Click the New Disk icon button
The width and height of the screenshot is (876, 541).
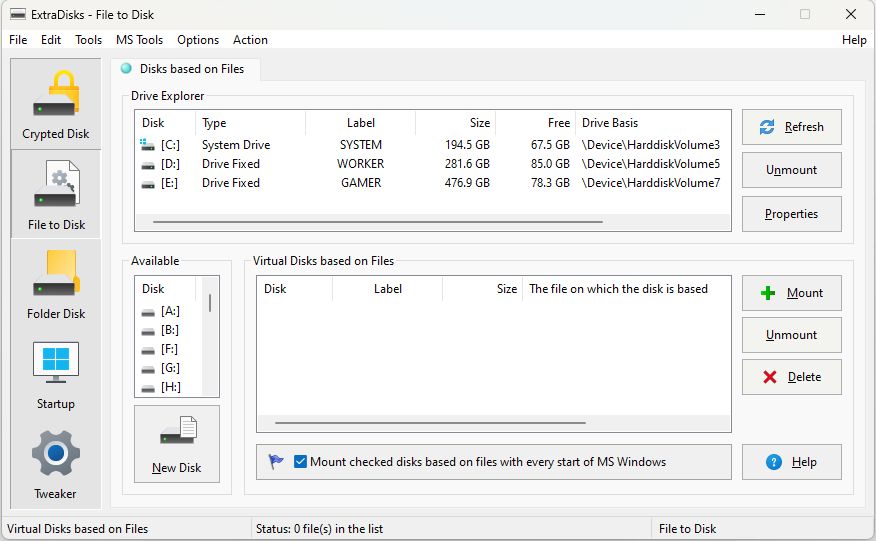[x=177, y=444]
